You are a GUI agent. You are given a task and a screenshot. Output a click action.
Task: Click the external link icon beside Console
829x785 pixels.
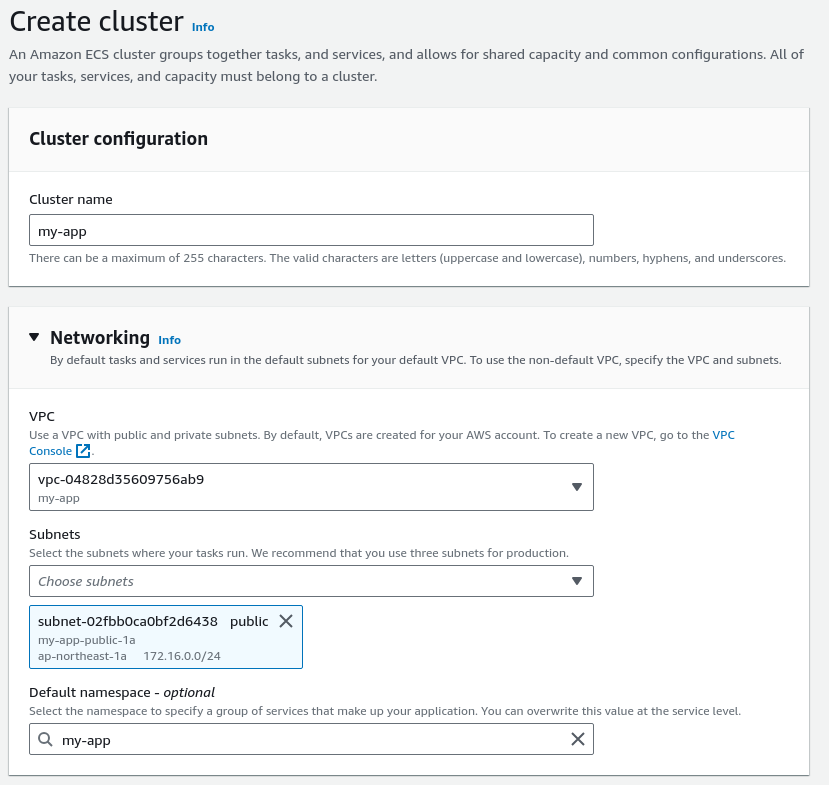coord(83,451)
